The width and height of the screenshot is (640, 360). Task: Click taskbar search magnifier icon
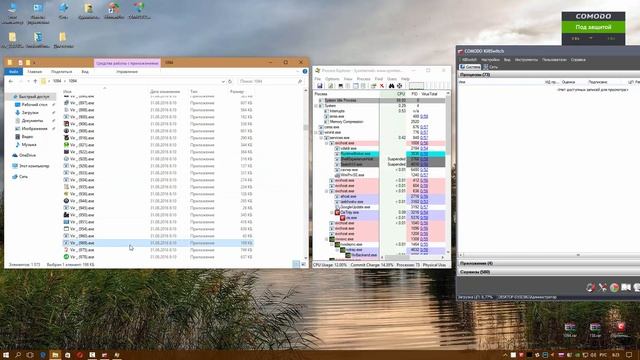tap(18, 355)
